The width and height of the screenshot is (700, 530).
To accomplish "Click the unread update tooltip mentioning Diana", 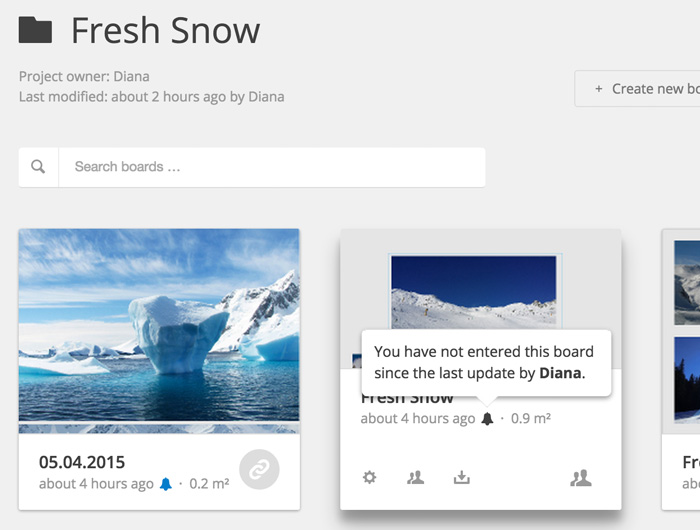I will click(x=486, y=363).
